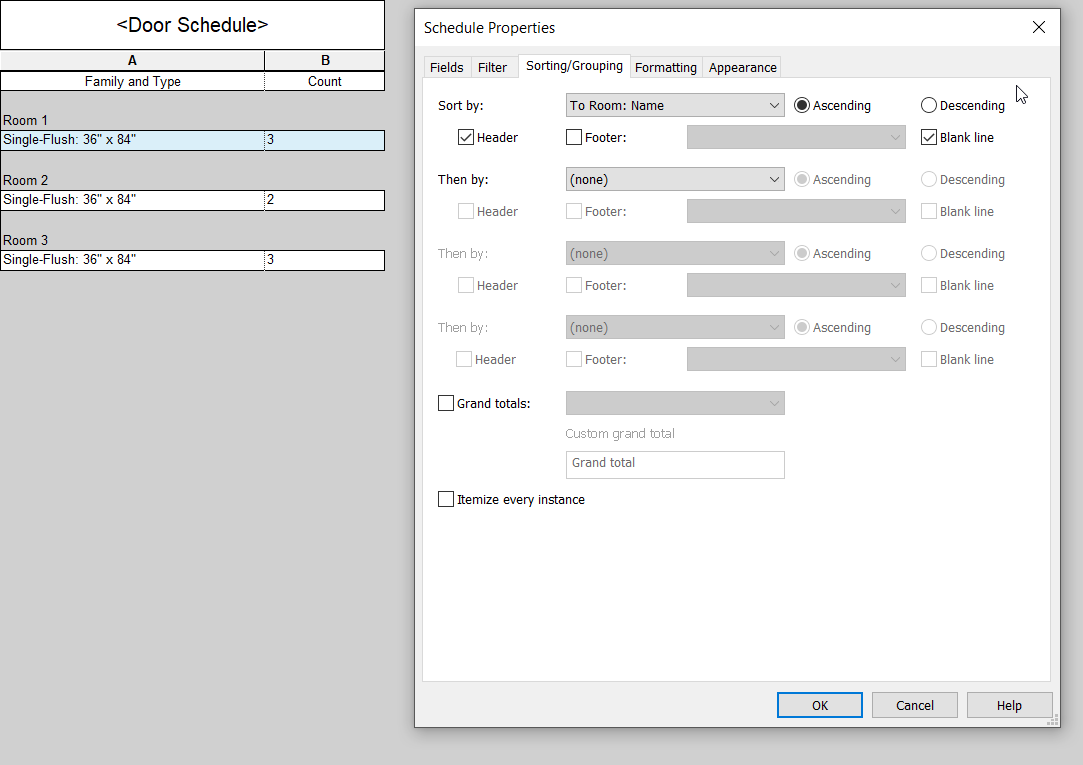Select the Ascending radio button for Sort by
1083x765 pixels.
click(x=802, y=104)
